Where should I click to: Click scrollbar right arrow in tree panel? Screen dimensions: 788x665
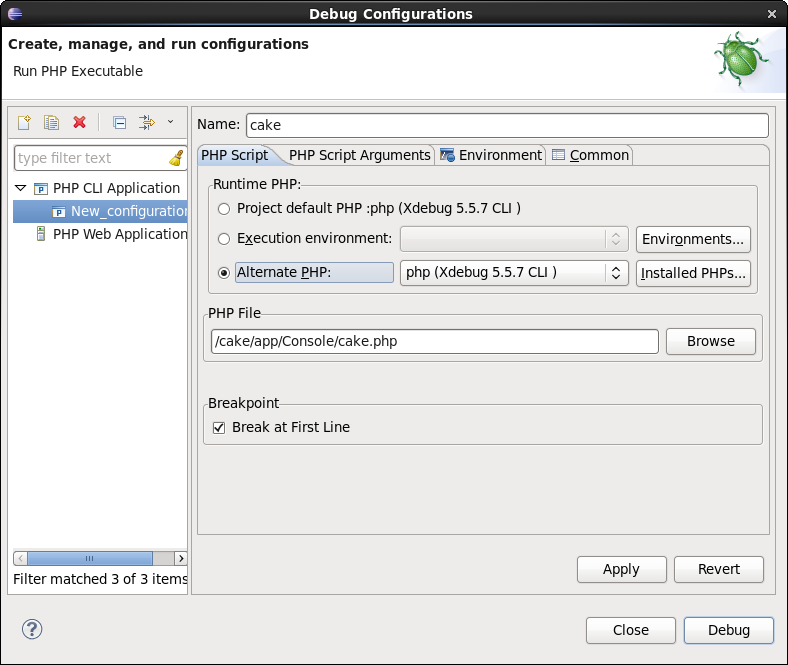(x=181, y=558)
